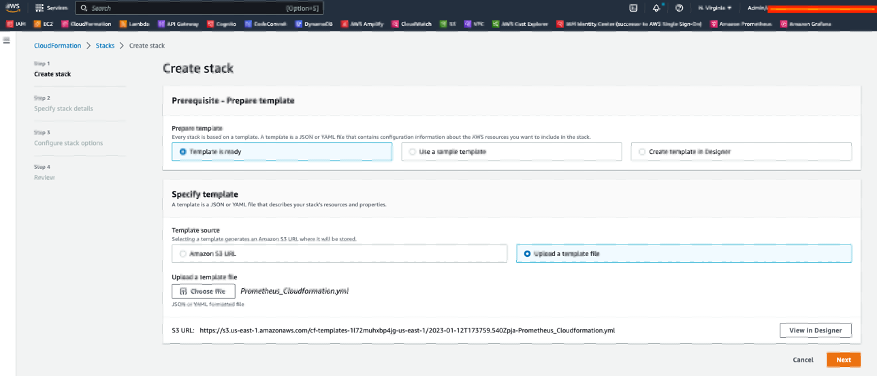
Task: Open the notifications bell
Action: pyautogui.click(x=656, y=8)
